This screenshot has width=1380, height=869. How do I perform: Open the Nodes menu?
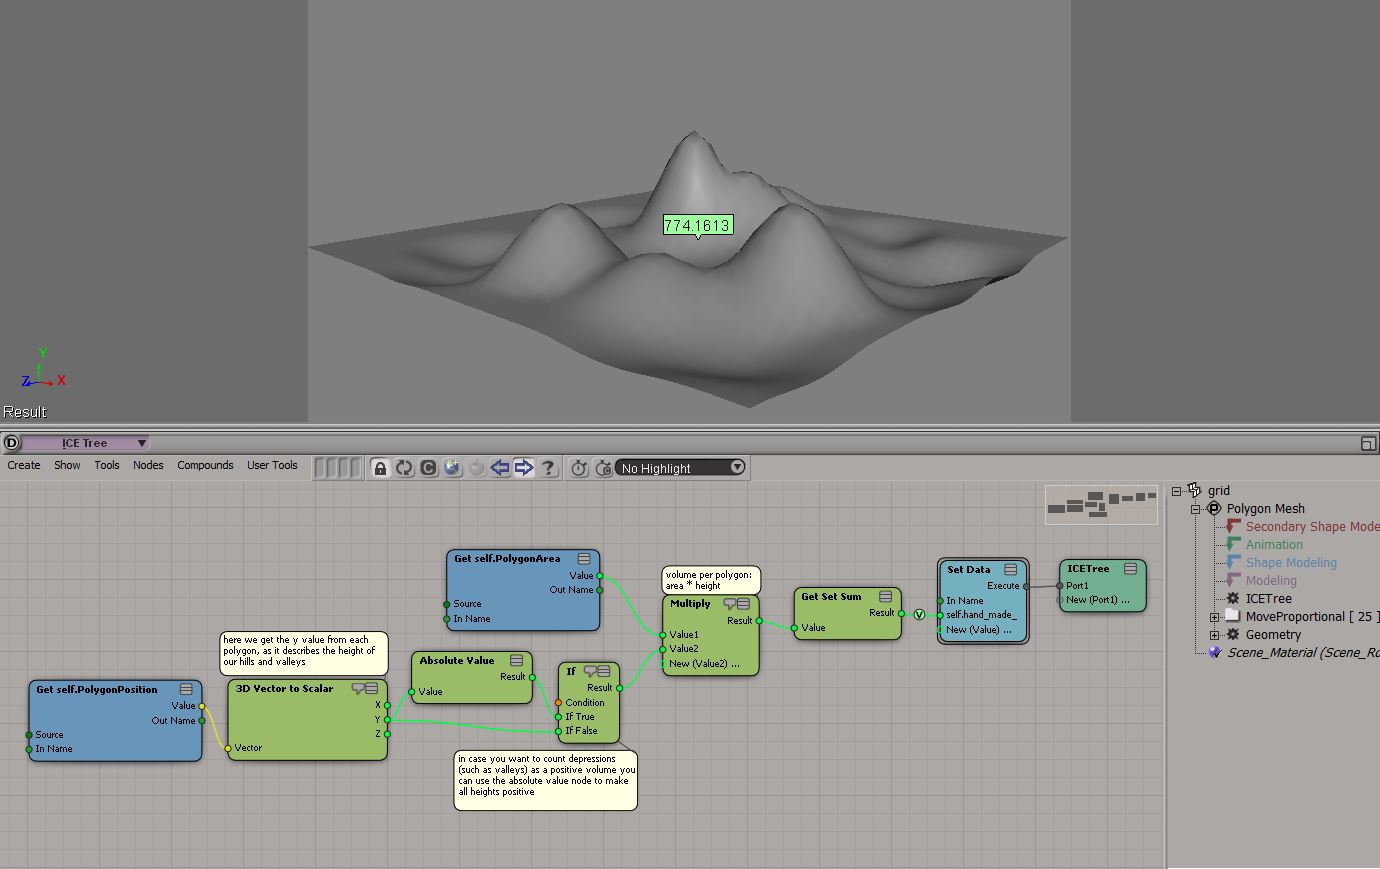coord(148,465)
